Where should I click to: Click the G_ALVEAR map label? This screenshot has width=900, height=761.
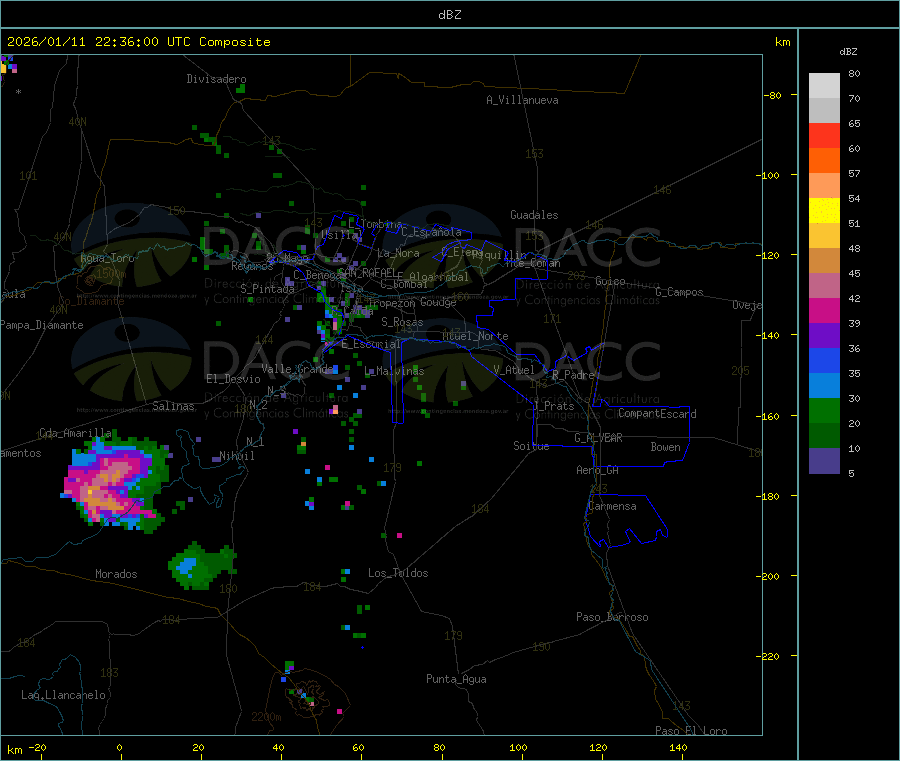[599, 438]
